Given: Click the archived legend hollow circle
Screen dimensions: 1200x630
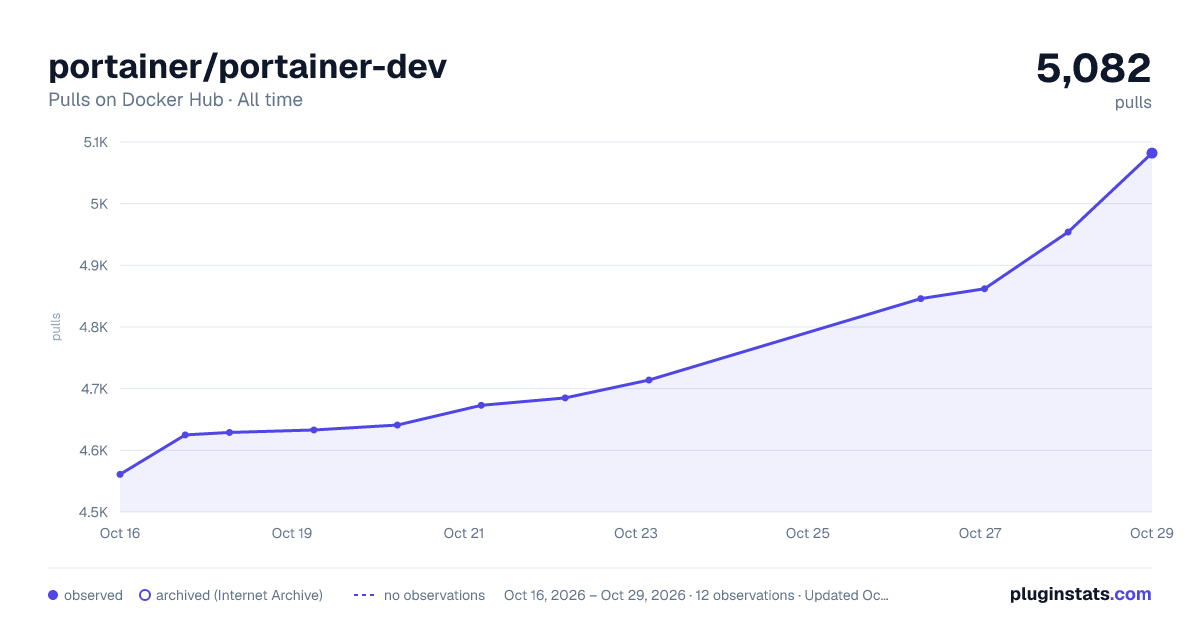Looking at the screenshot, I should (144, 595).
